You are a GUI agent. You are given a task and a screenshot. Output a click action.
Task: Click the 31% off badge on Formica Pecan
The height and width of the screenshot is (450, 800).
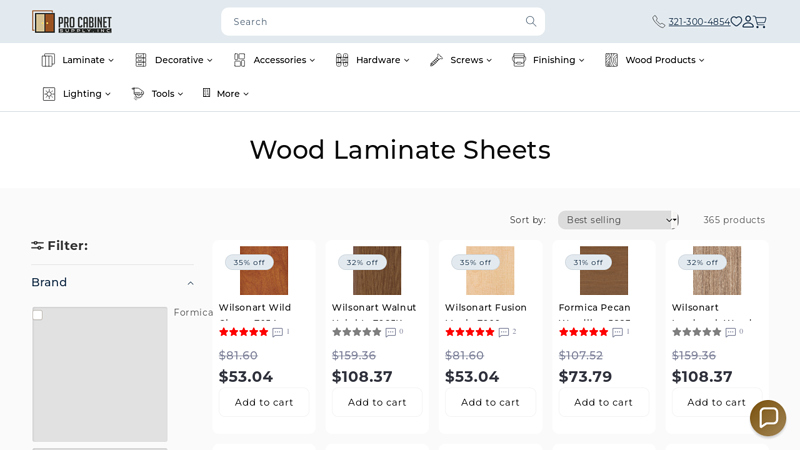[x=588, y=262]
